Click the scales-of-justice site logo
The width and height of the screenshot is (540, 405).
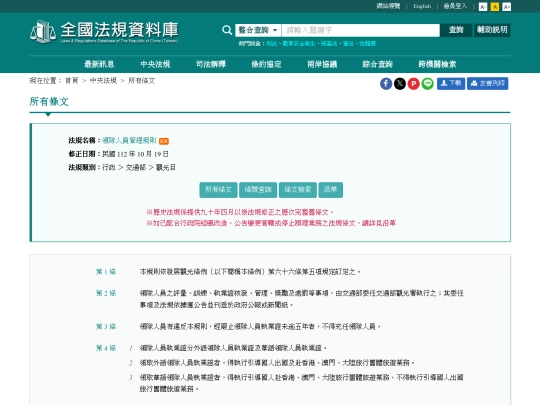[43, 31]
